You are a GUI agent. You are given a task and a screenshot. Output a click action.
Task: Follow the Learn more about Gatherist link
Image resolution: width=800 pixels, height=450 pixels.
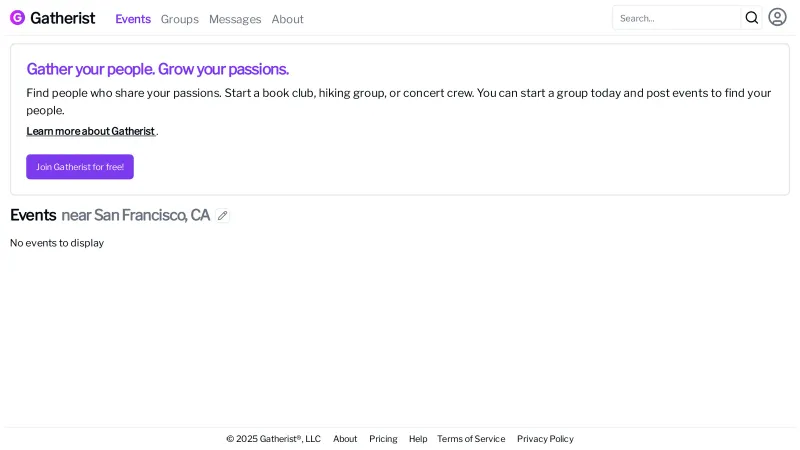91,131
